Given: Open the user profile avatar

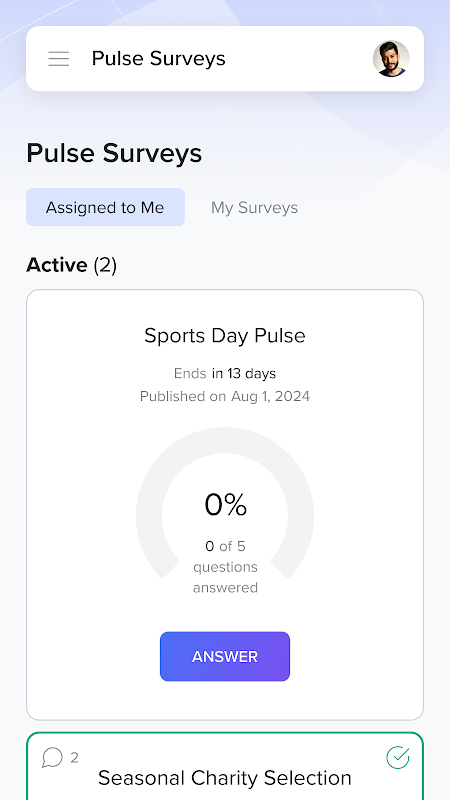Looking at the screenshot, I should pyautogui.click(x=391, y=59).
